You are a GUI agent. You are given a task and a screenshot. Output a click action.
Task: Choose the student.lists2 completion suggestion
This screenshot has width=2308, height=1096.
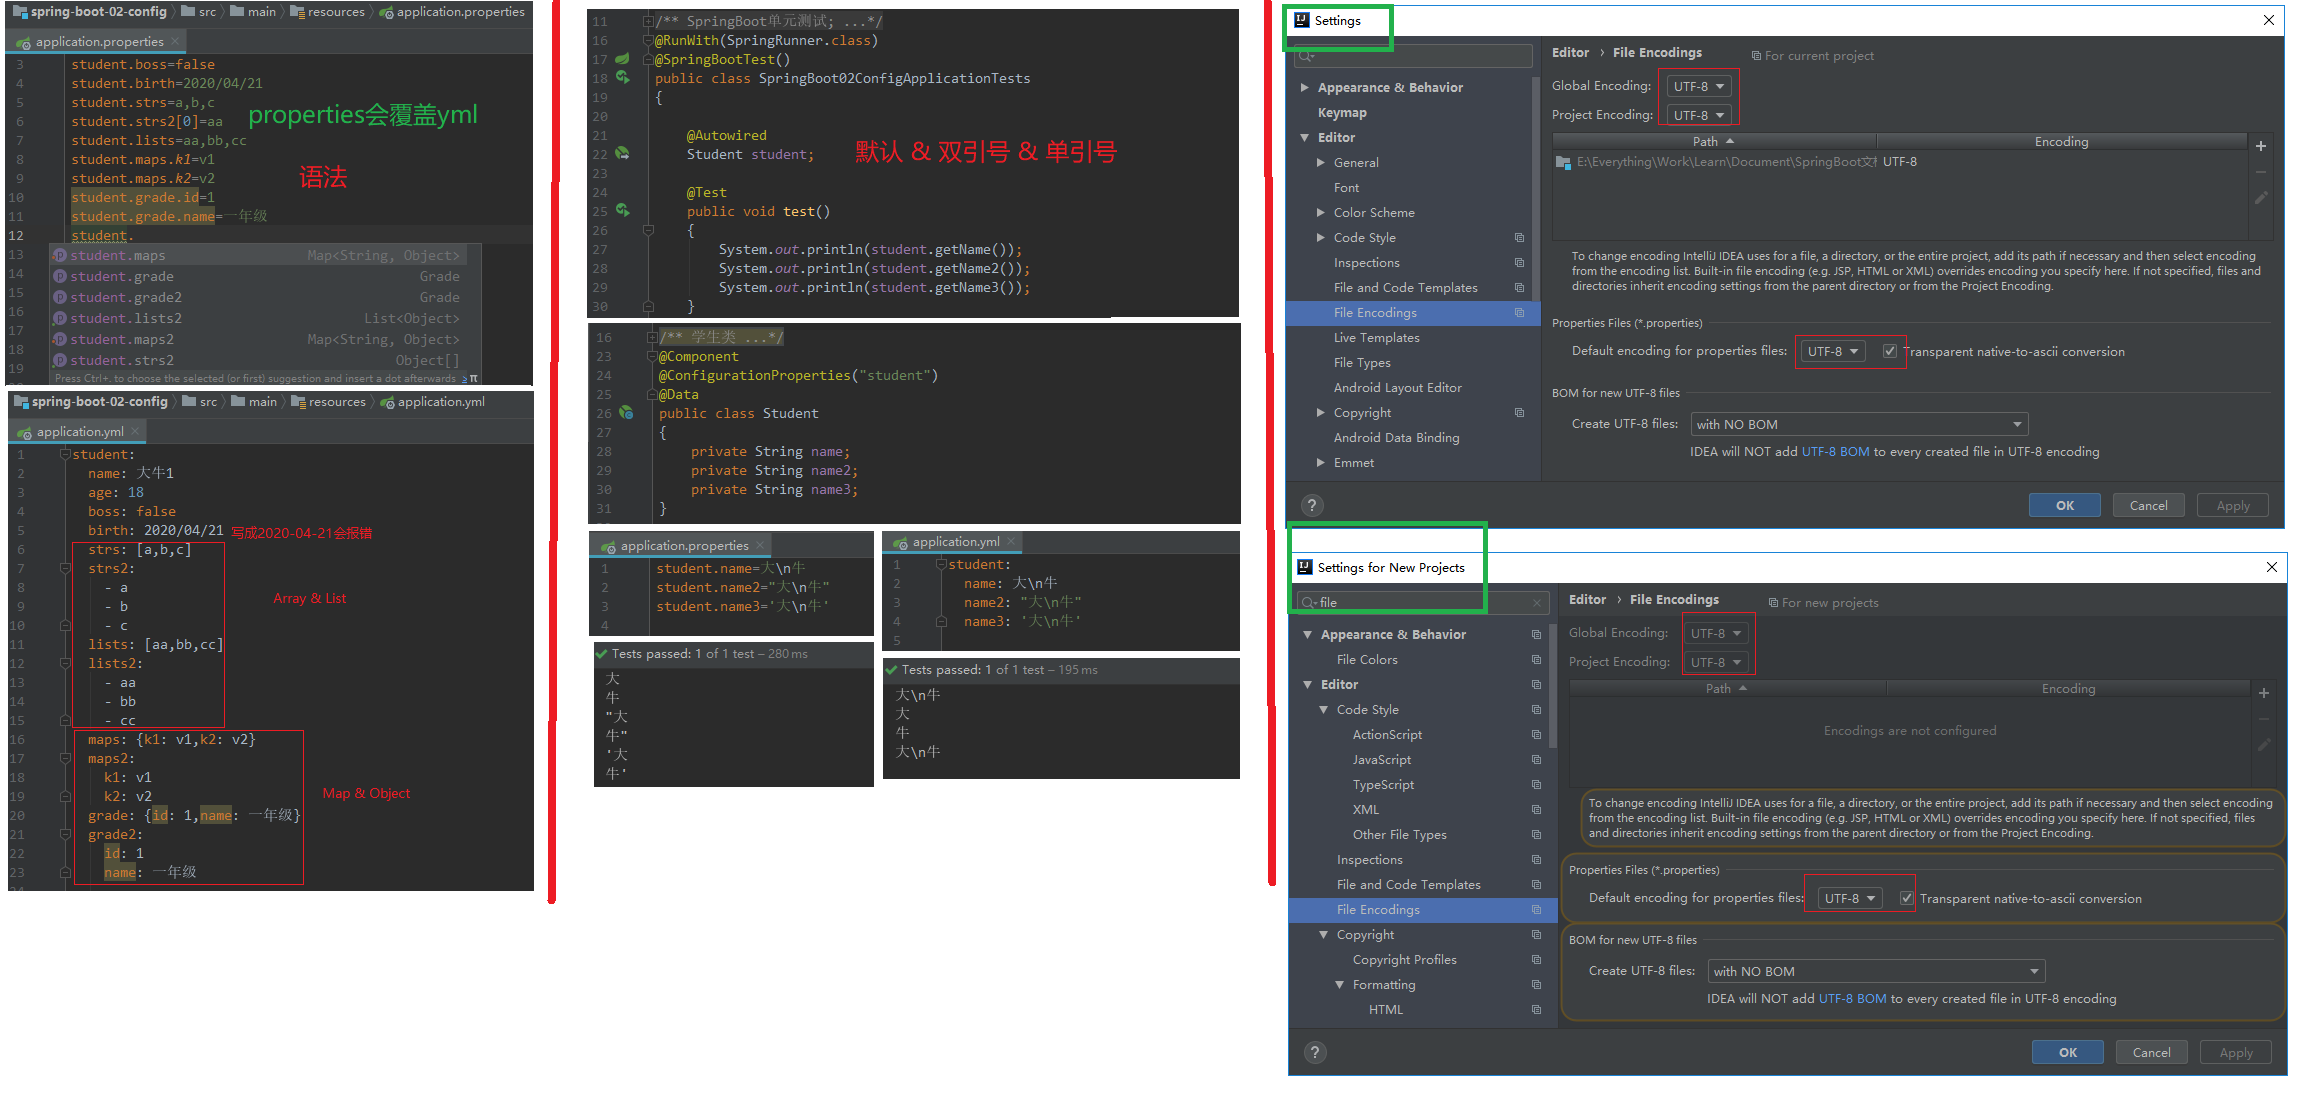[258, 318]
